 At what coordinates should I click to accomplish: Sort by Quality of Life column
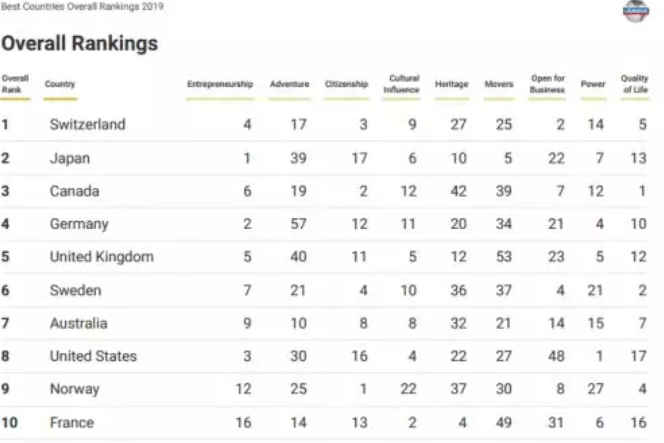635,84
